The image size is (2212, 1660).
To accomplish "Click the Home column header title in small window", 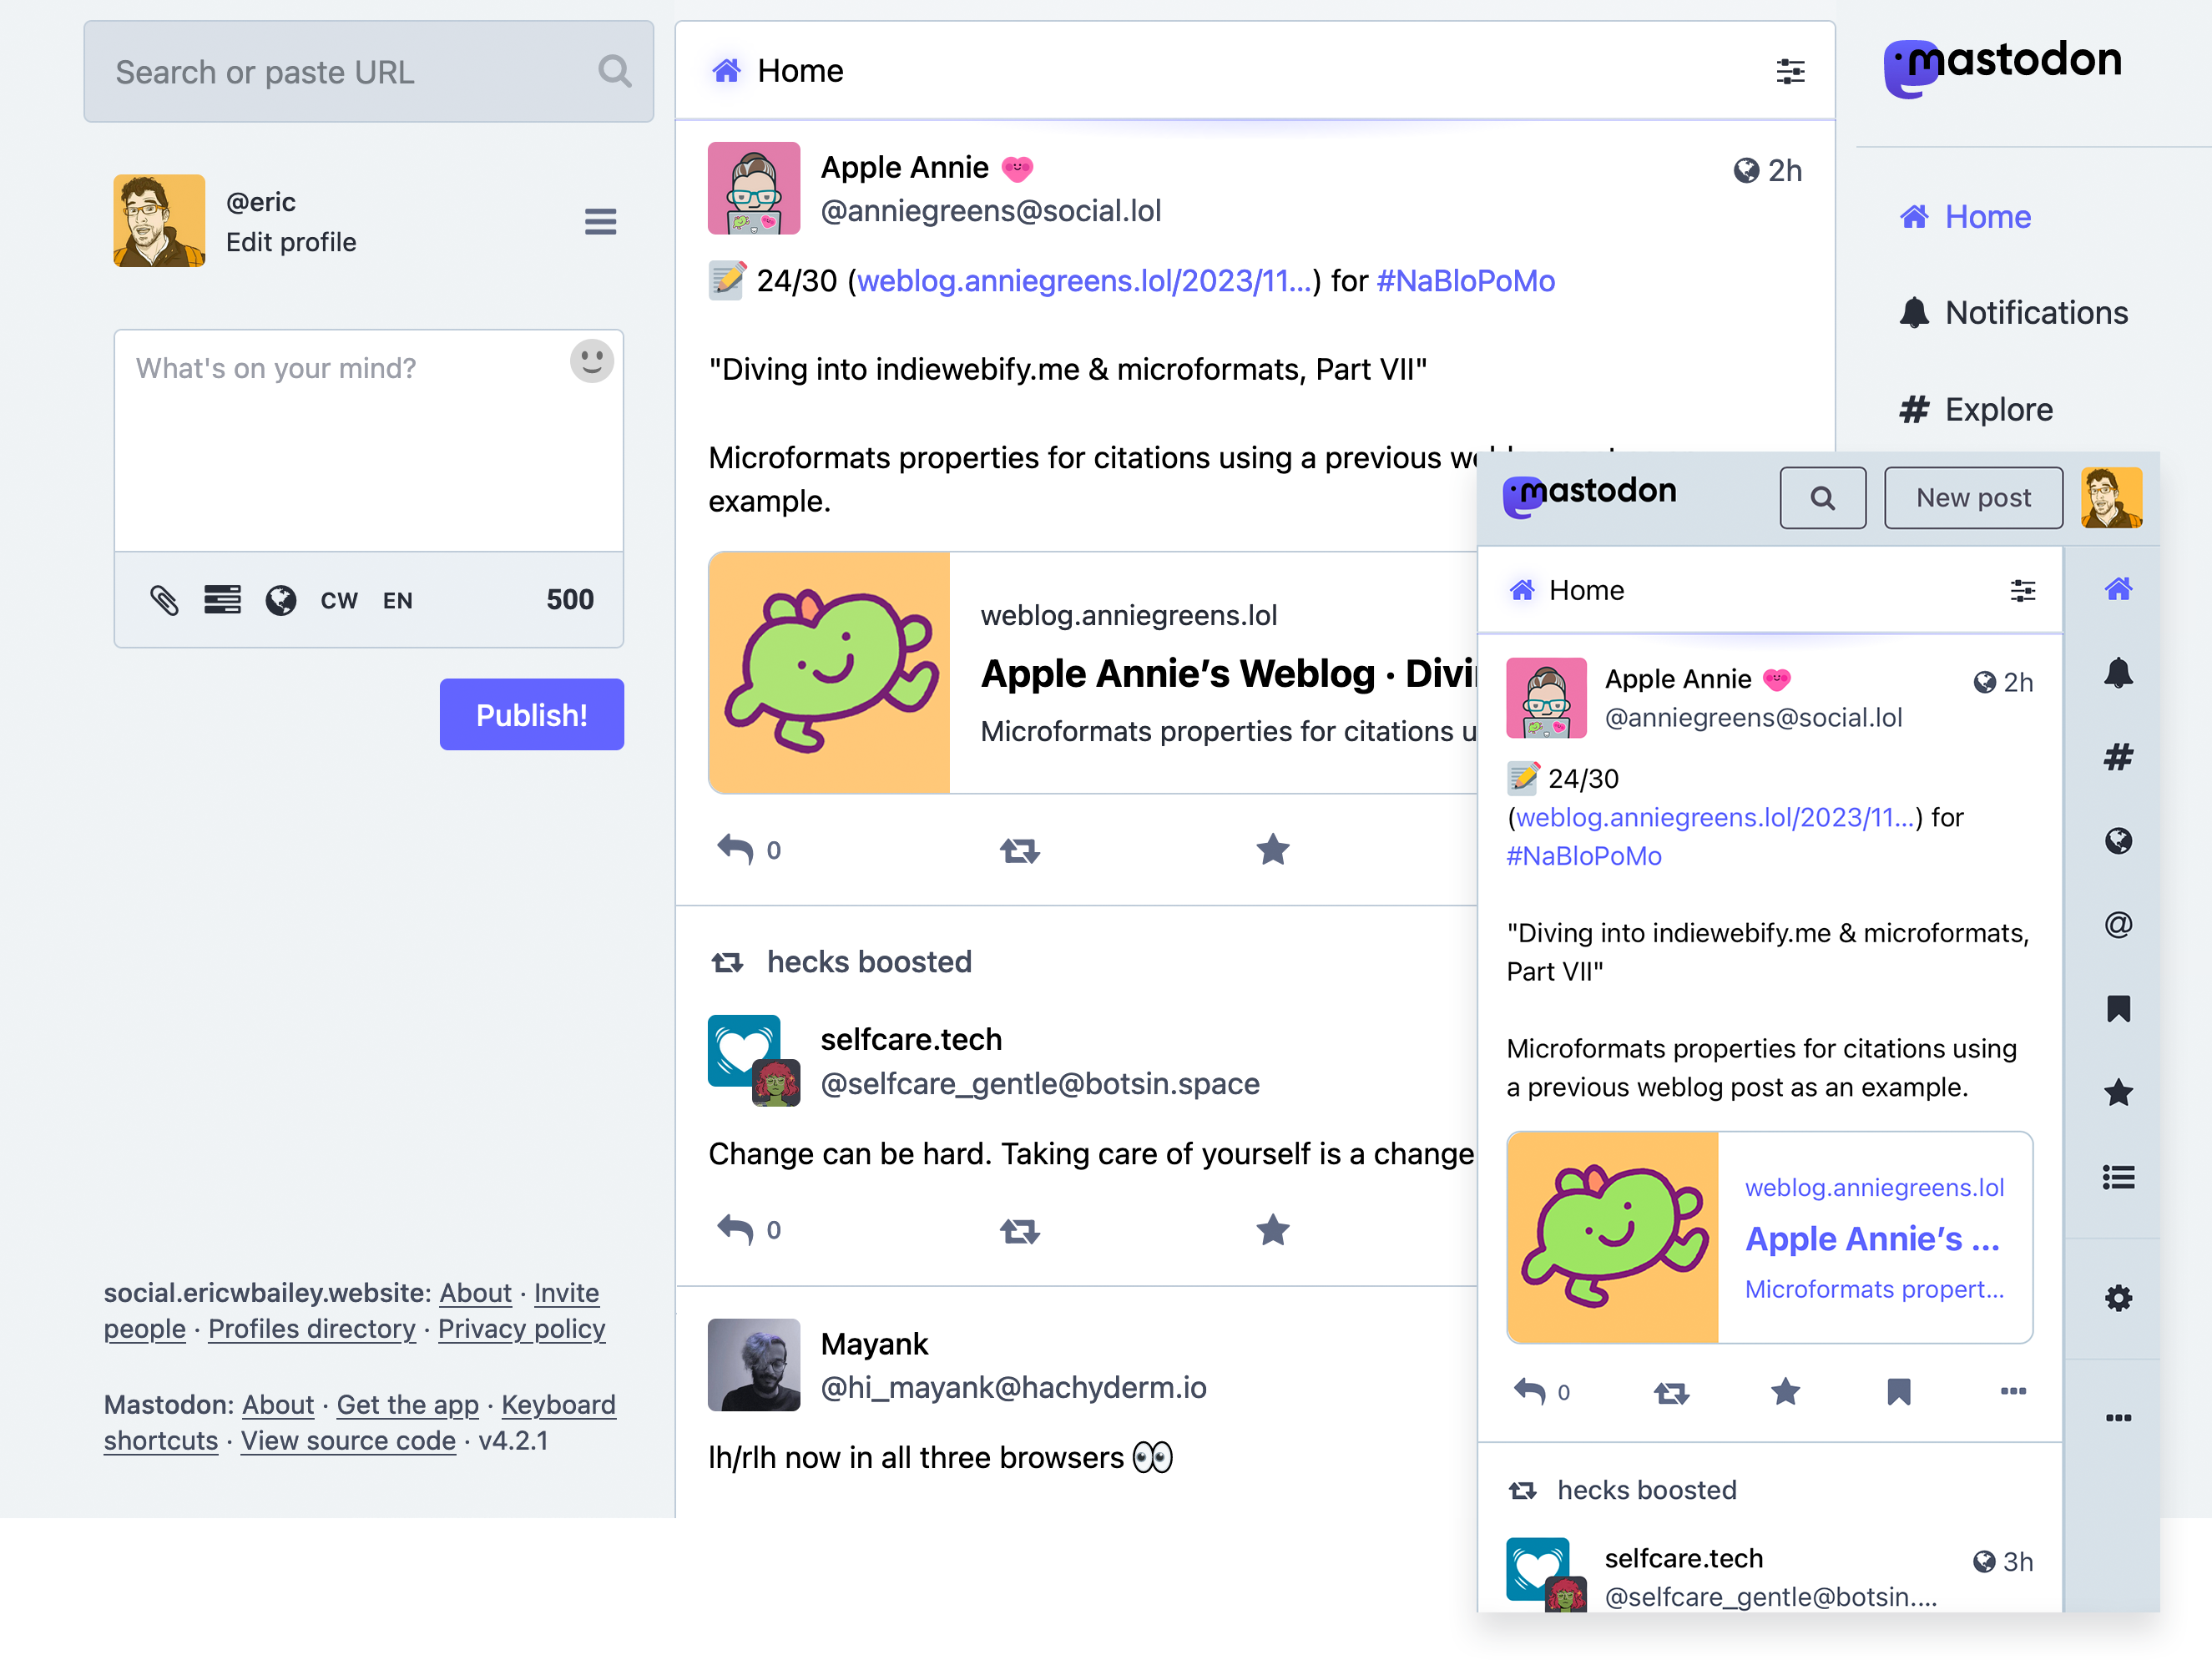I will (x=1586, y=590).
